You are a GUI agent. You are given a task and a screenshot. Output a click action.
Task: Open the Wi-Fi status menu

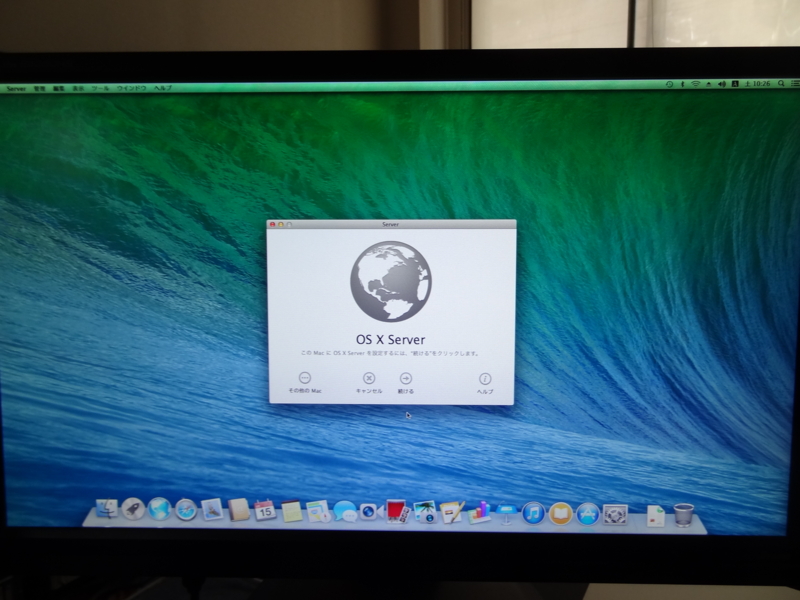point(695,84)
